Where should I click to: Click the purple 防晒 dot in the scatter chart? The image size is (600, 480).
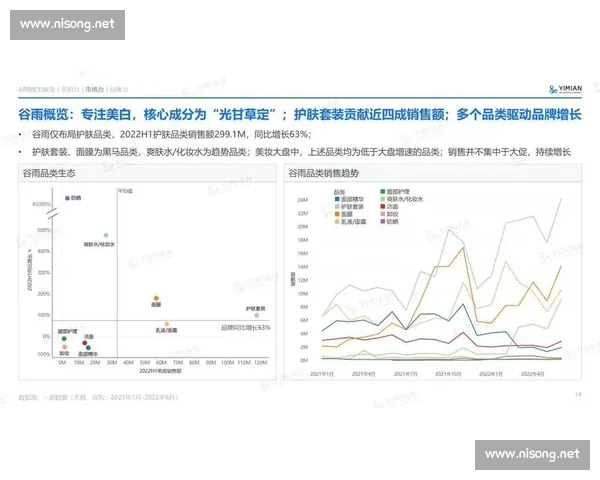(67, 198)
